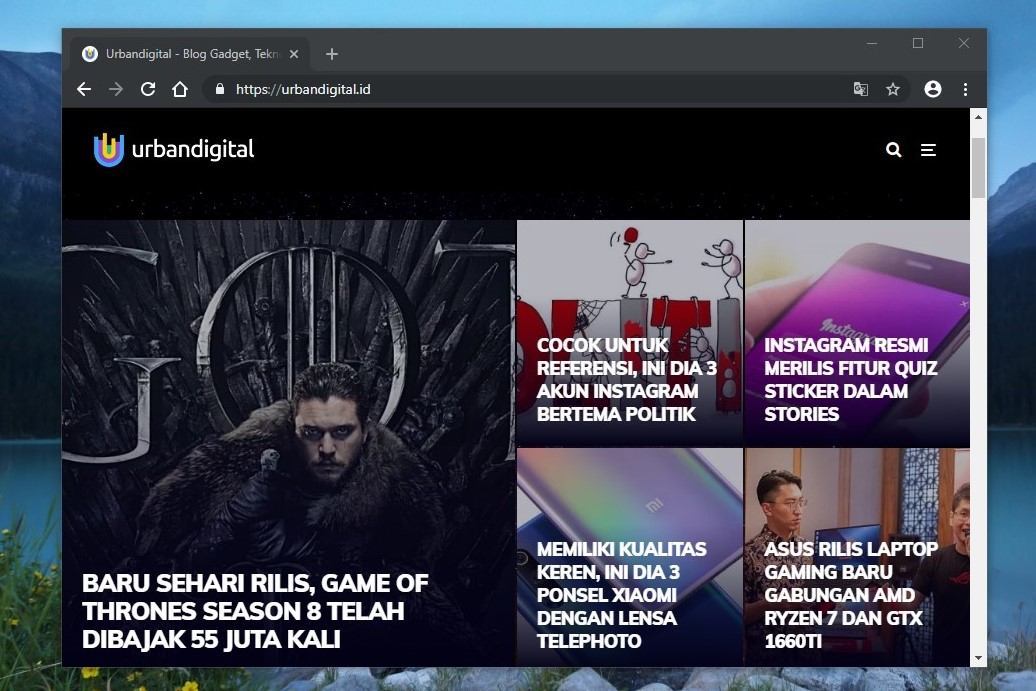Open a new tab with the plus button
The height and width of the screenshot is (691, 1036).
coord(331,54)
